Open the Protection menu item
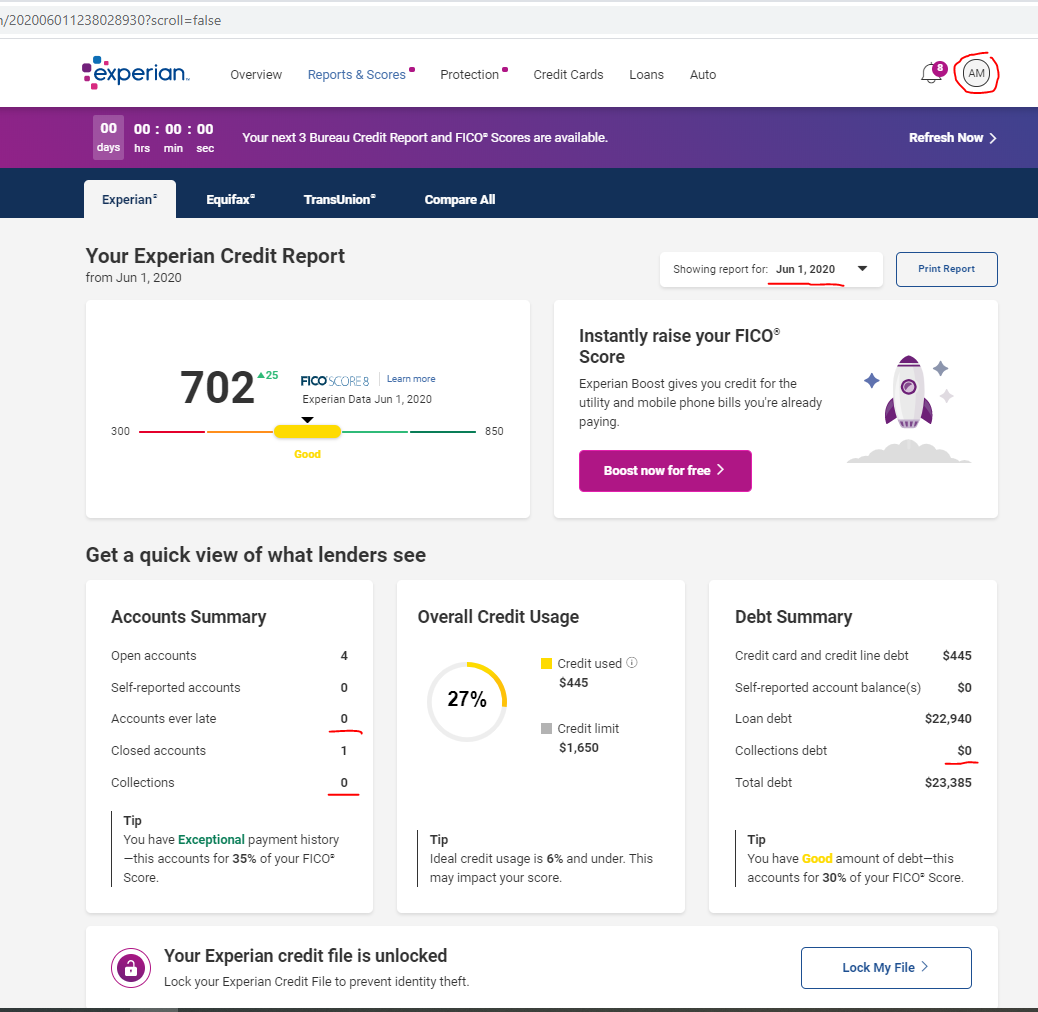This screenshot has height=1012, width=1038. pyautogui.click(x=469, y=75)
